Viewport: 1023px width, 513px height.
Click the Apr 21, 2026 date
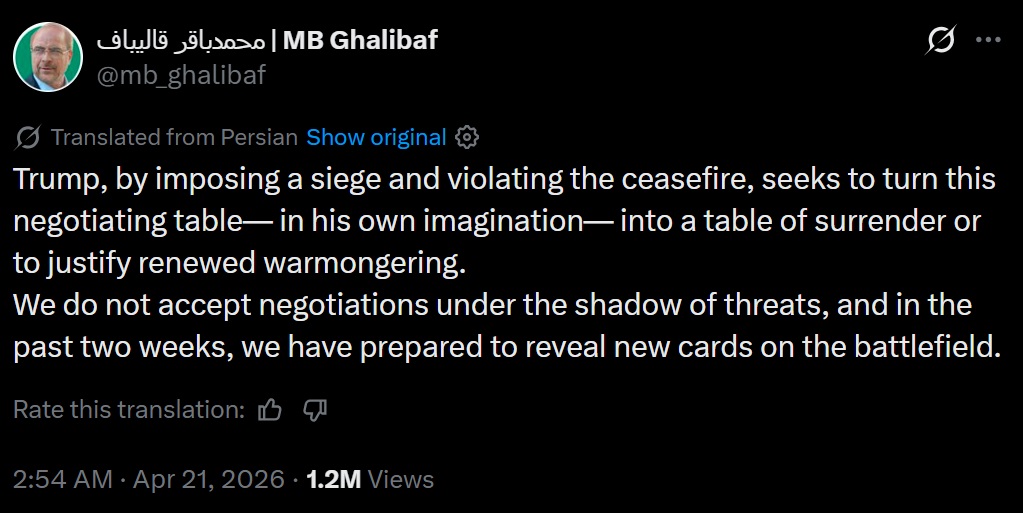208,479
